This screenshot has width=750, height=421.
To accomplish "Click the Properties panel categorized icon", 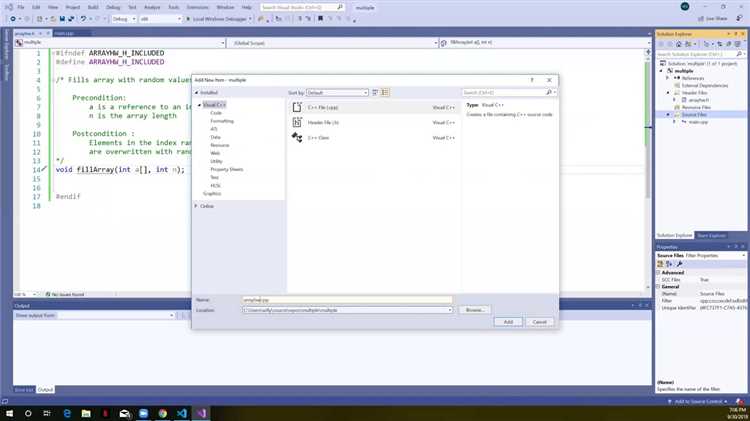I will [661, 264].
